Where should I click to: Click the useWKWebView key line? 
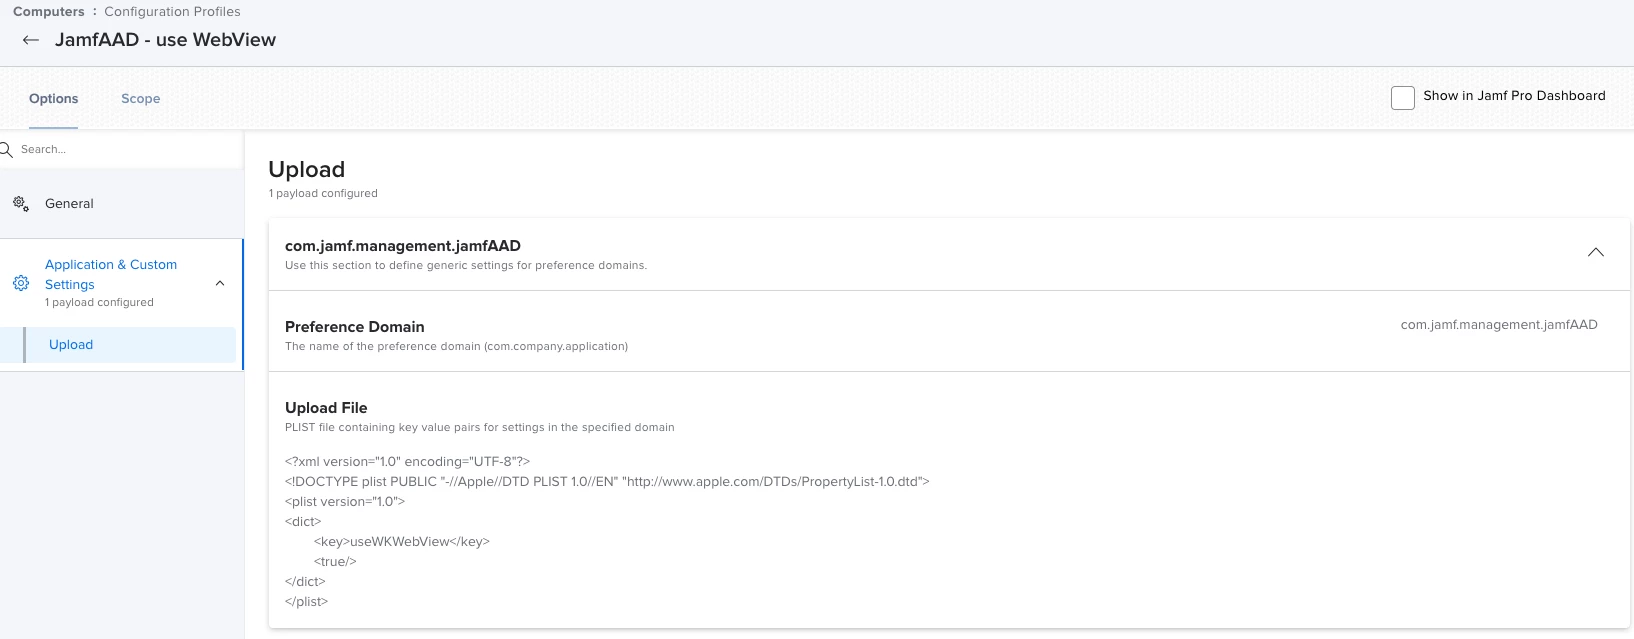tap(402, 542)
